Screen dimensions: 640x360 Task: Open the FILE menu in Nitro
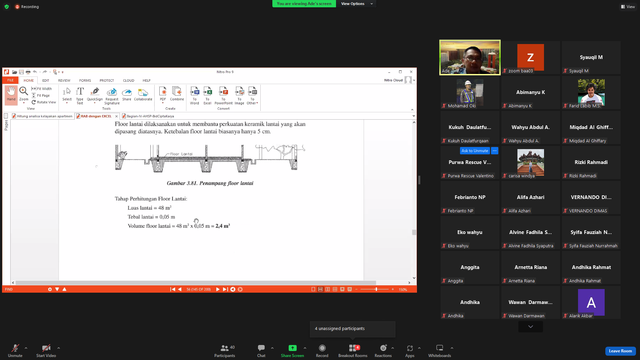click(11, 80)
